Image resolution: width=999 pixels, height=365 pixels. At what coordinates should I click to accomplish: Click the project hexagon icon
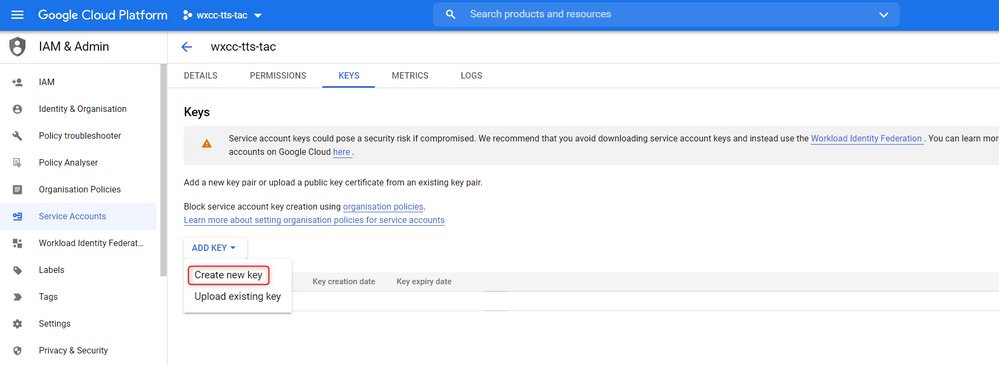click(187, 15)
